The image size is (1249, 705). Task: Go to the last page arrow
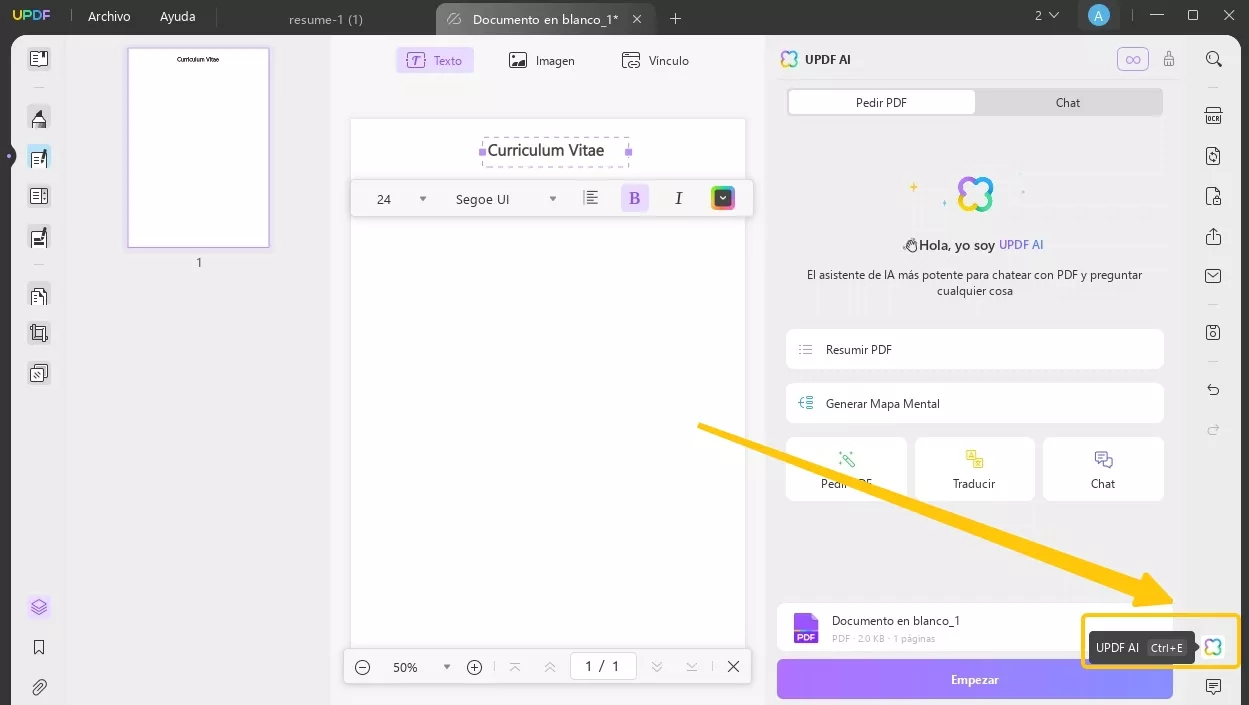click(x=691, y=667)
